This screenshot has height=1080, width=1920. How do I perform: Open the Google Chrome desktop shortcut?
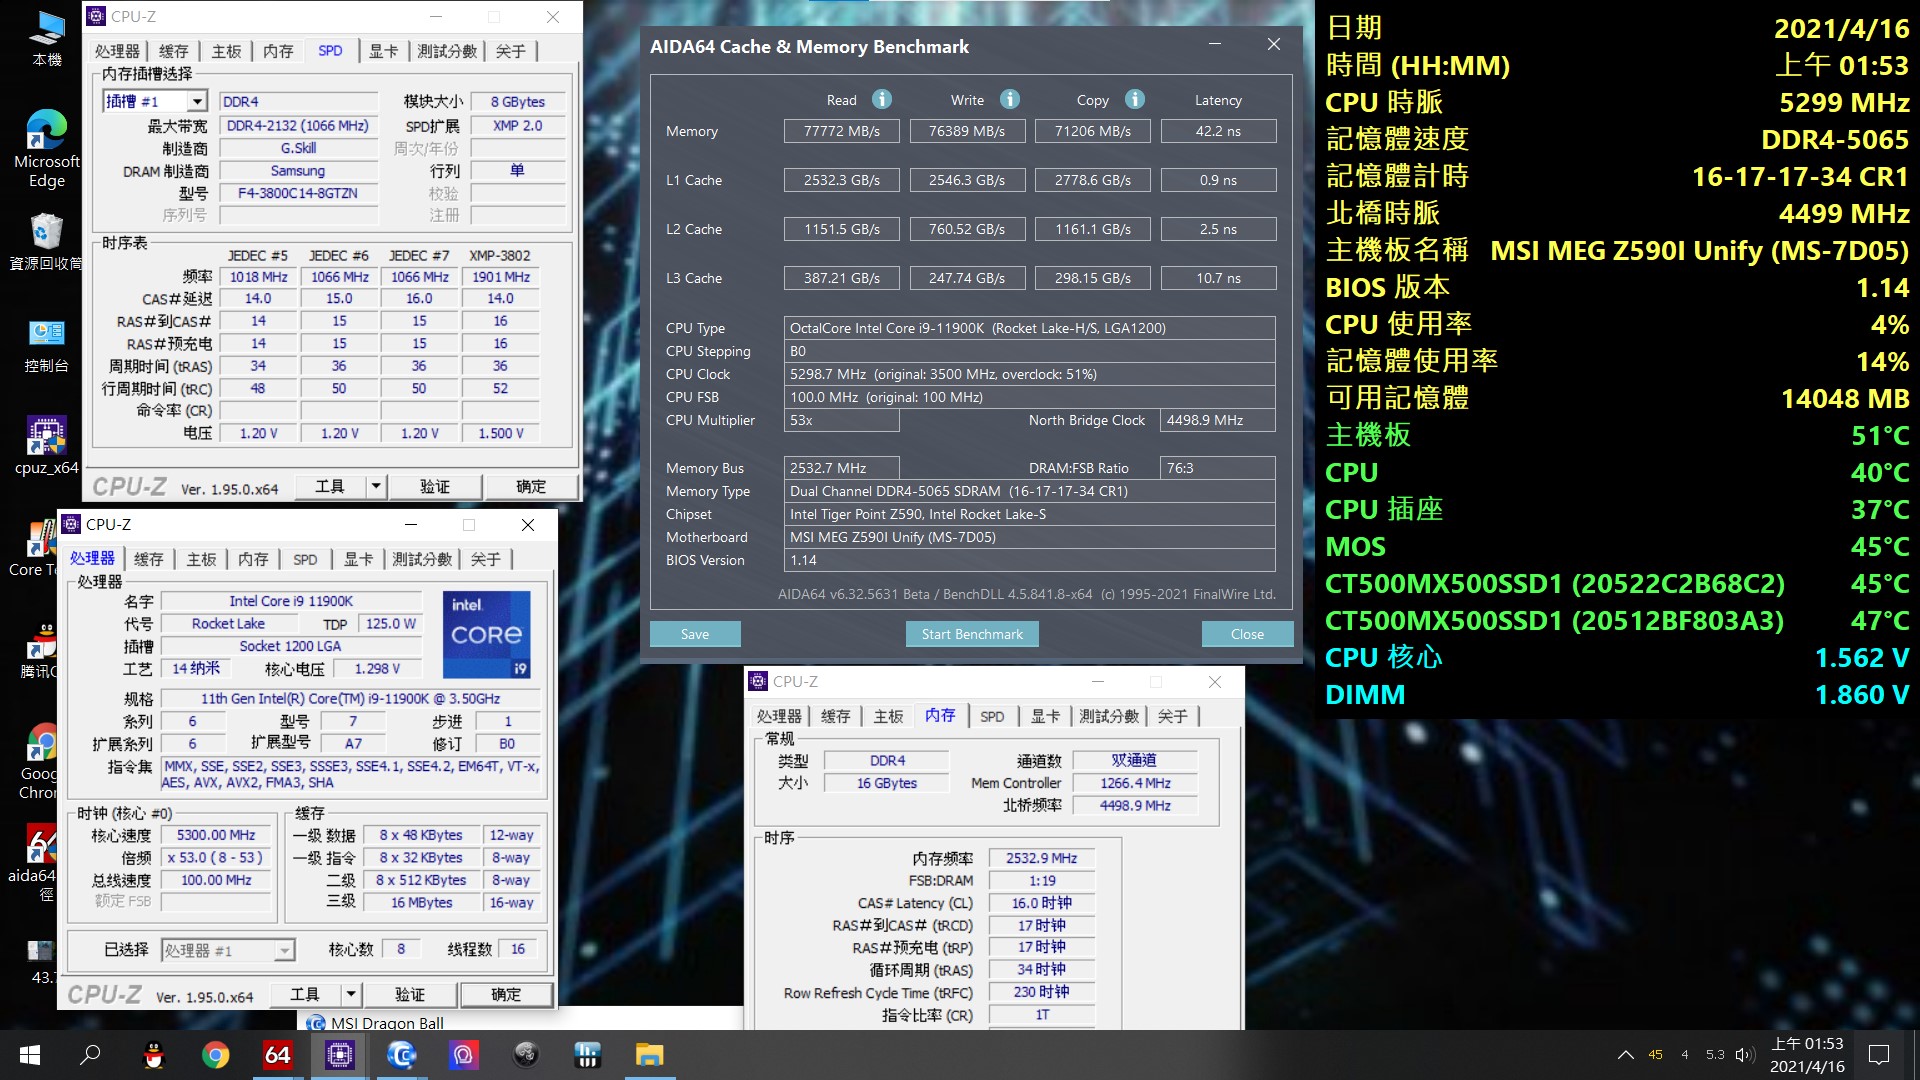click(x=40, y=762)
